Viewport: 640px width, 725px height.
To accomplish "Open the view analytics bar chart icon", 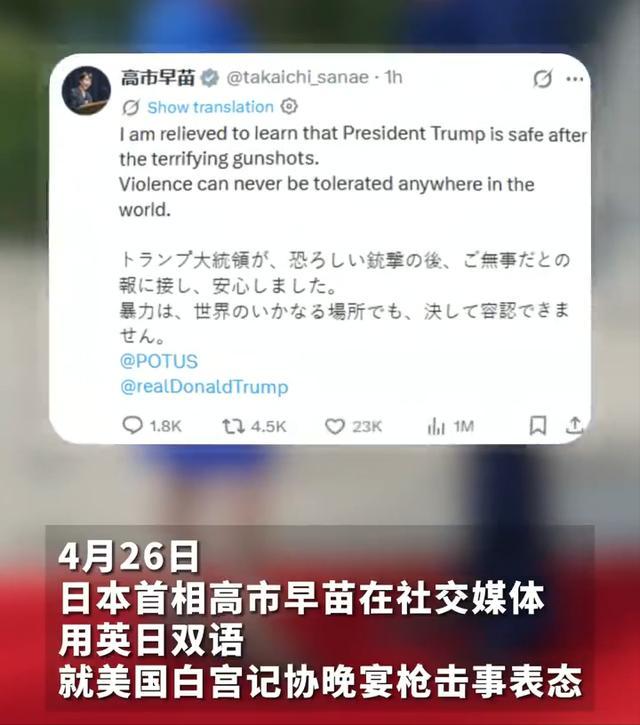I will tap(436, 426).
